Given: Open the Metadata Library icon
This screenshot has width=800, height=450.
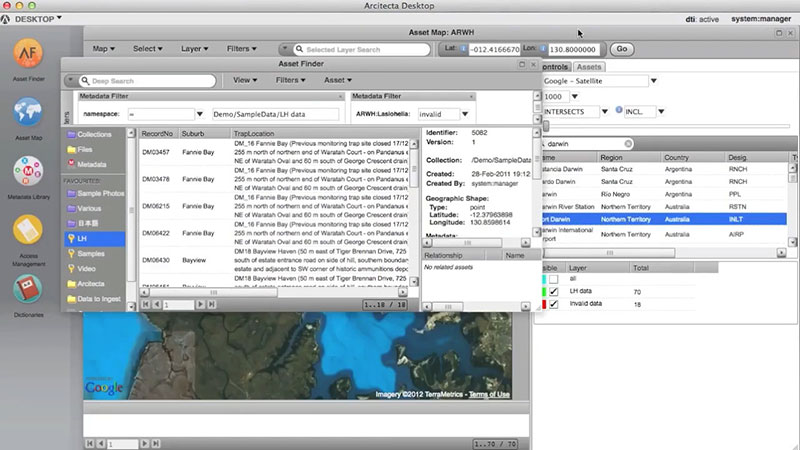Looking at the screenshot, I should (x=28, y=172).
